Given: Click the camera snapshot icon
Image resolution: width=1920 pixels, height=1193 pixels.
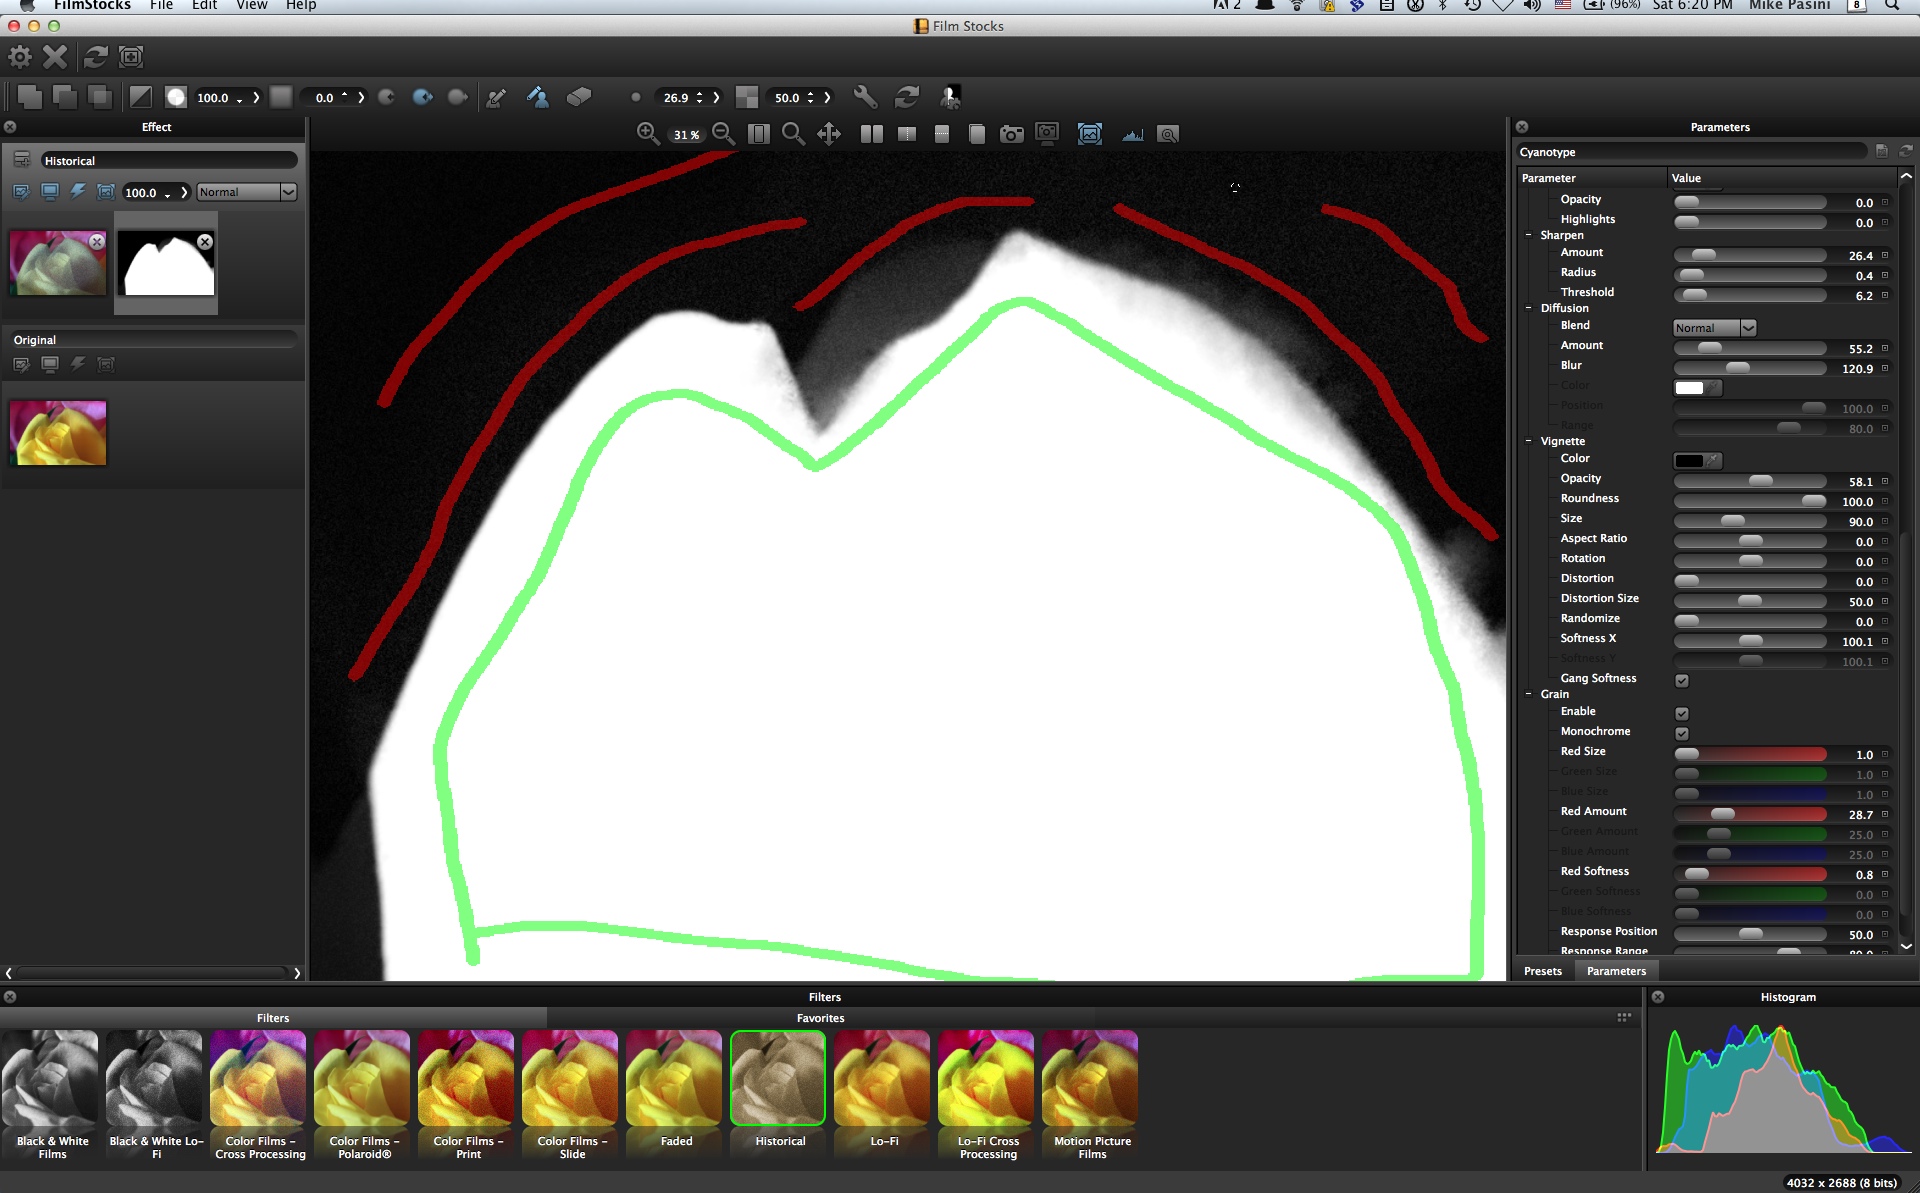Looking at the screenshot, I should coord(1011,134).
